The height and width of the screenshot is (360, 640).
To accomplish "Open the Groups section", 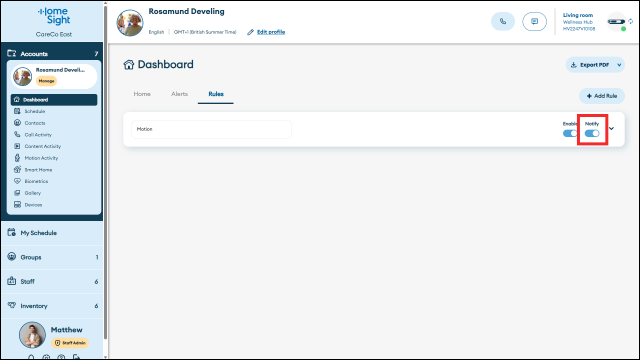I will (52, 257).
